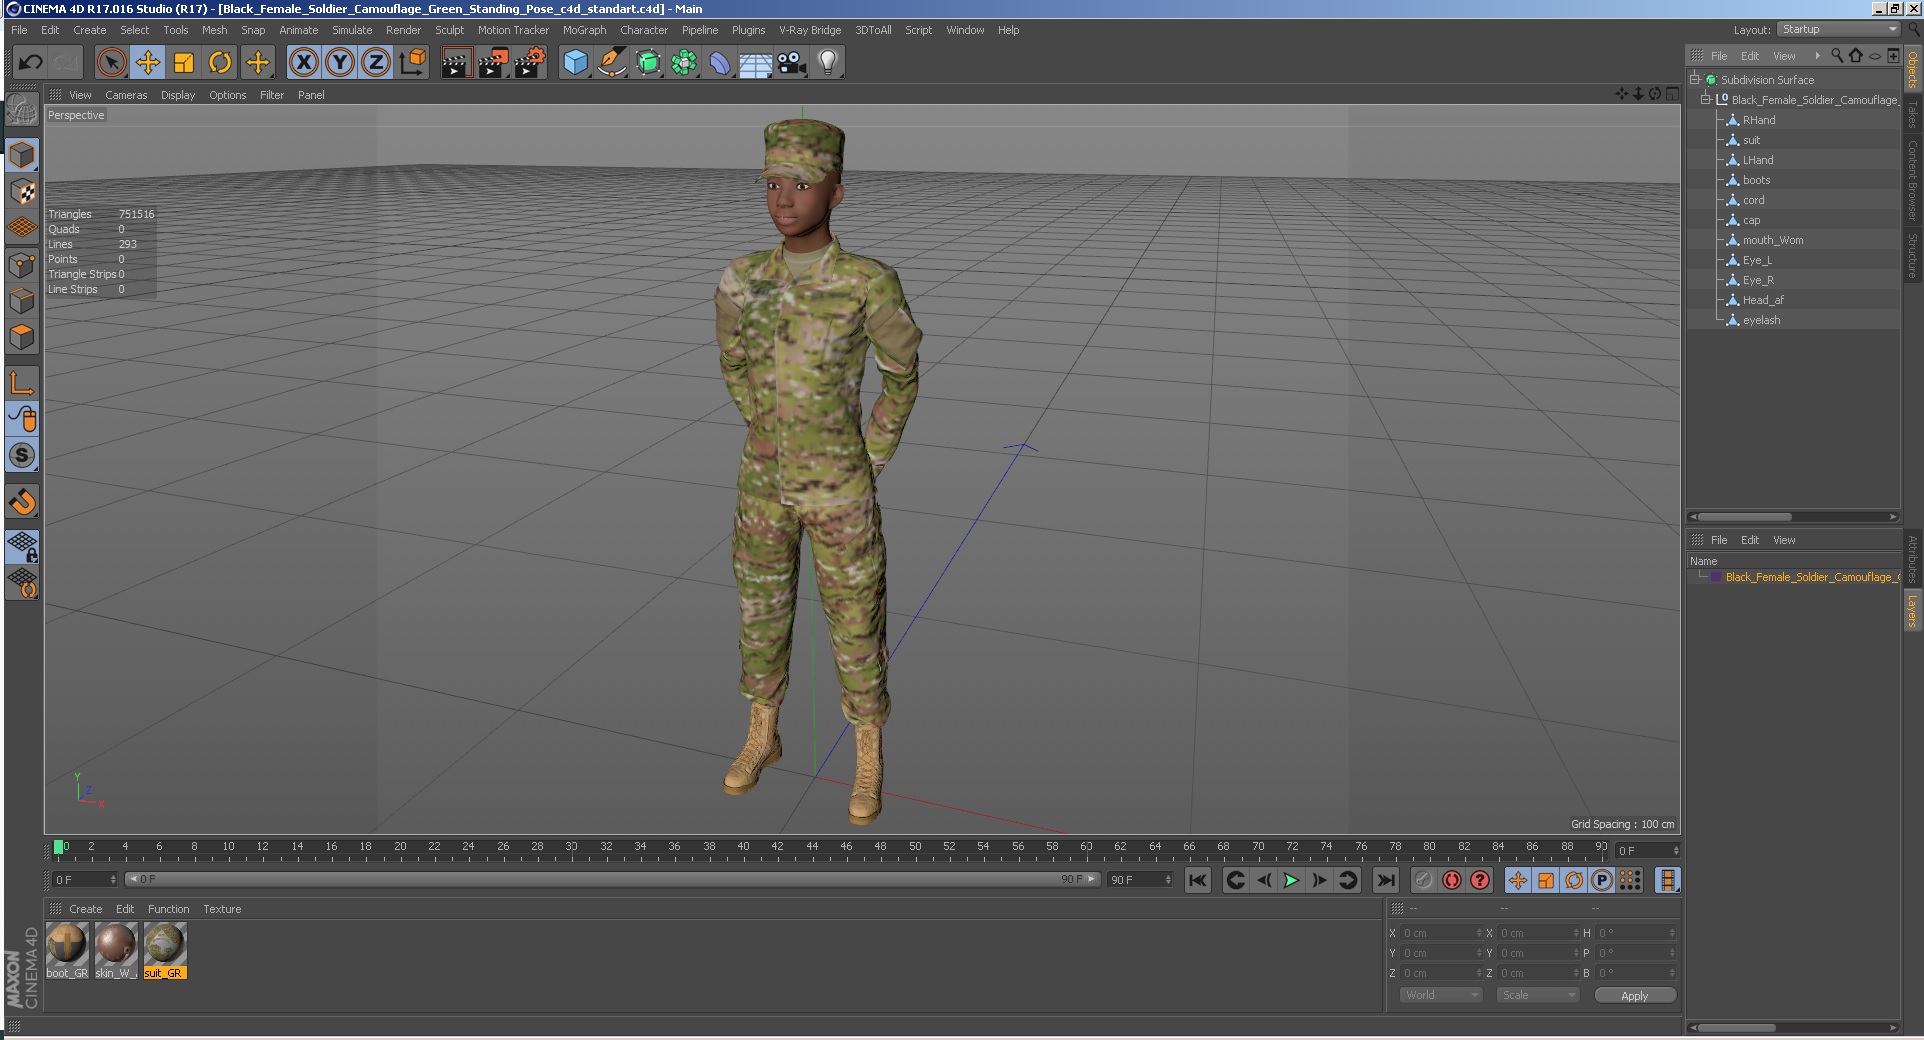Viewport: 1924px width, 1040px height.
Task: Select the eyelash object
Action: click(1761, 320)
